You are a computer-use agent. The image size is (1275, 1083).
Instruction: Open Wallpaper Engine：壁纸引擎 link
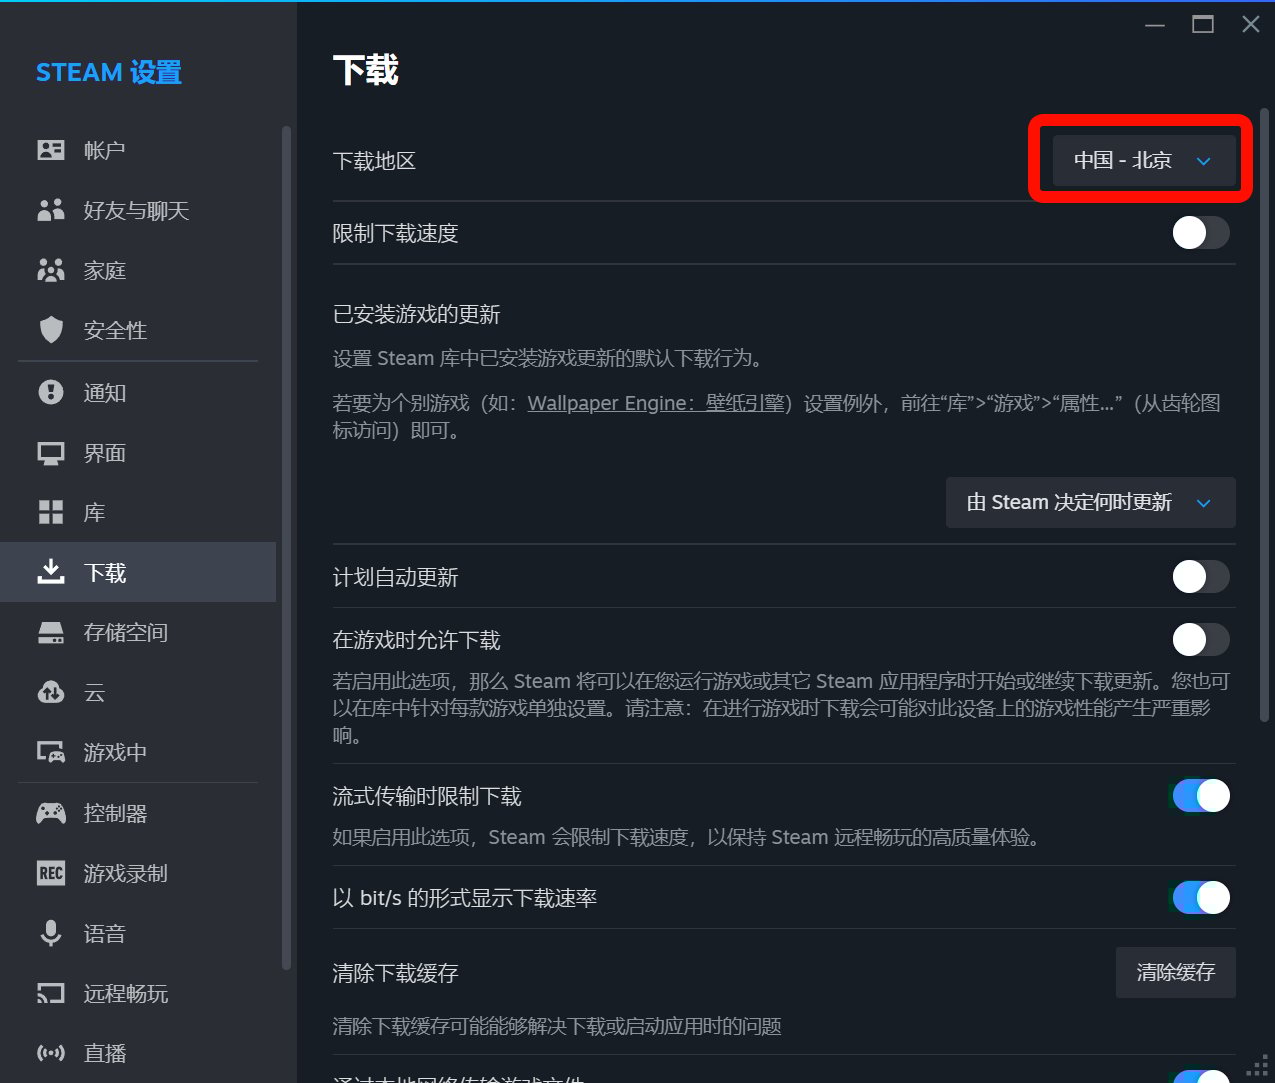pyautogui.click(x=656, y=403)
